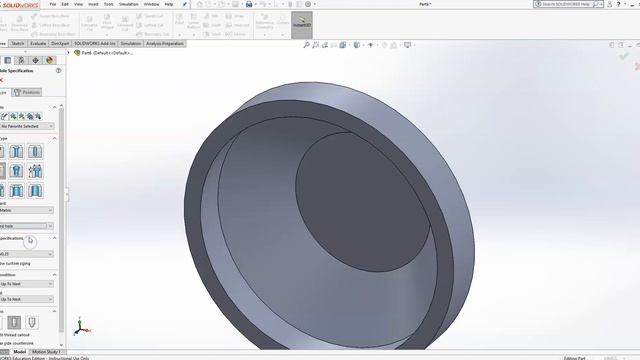Switch to the Analysis Preparation tab
The height and width of the screenshot is (360, 640).
point(165,43)
